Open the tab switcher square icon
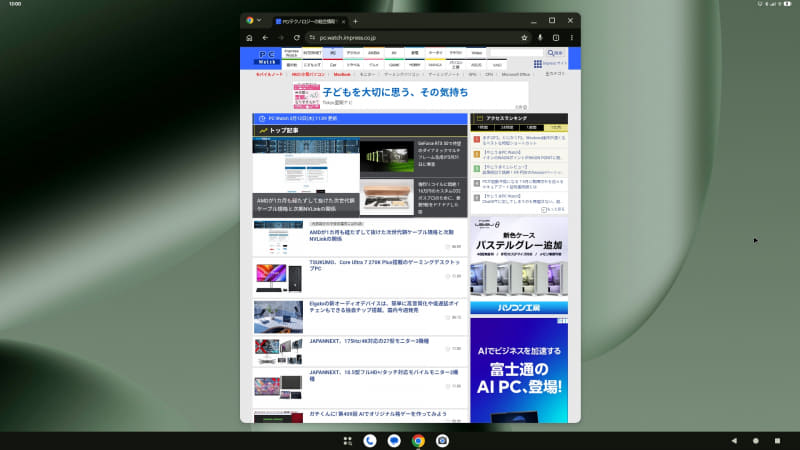Image resolution: width=800 pixels, height=450 pixels. (x=556, y=38)
